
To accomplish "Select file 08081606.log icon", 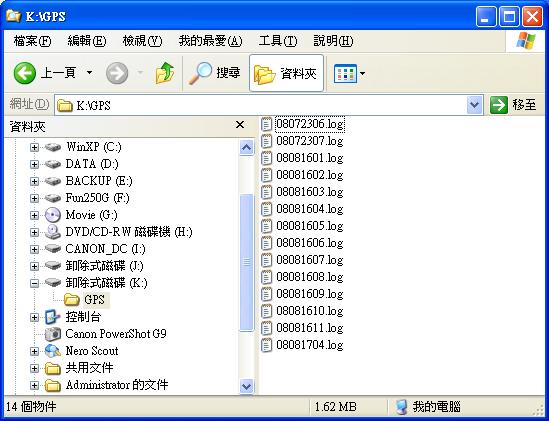I will (266, 243).
